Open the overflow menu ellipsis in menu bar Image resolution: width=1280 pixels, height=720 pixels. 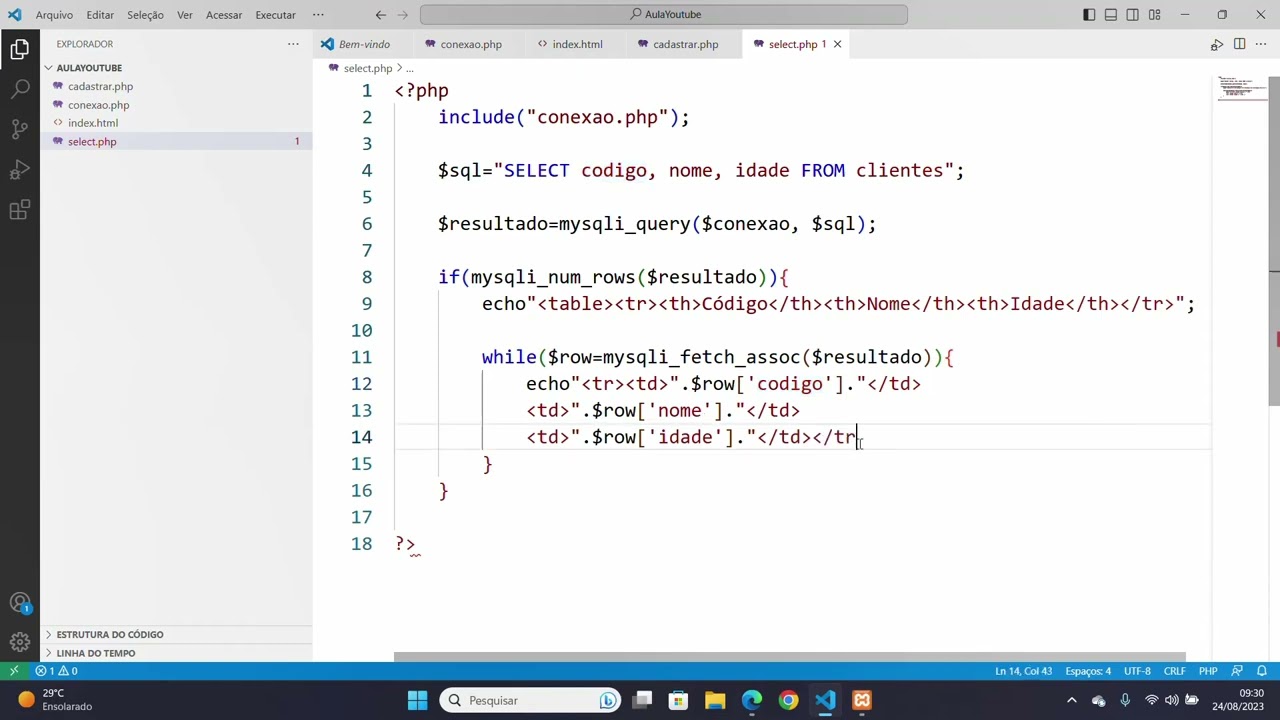[318, 15]
